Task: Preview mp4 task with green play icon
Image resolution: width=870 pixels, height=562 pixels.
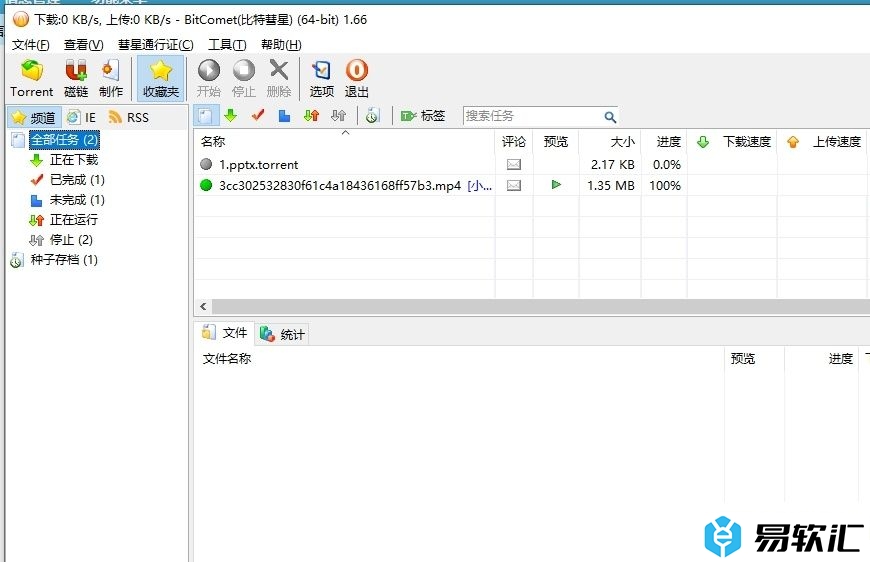Action: 556,185
